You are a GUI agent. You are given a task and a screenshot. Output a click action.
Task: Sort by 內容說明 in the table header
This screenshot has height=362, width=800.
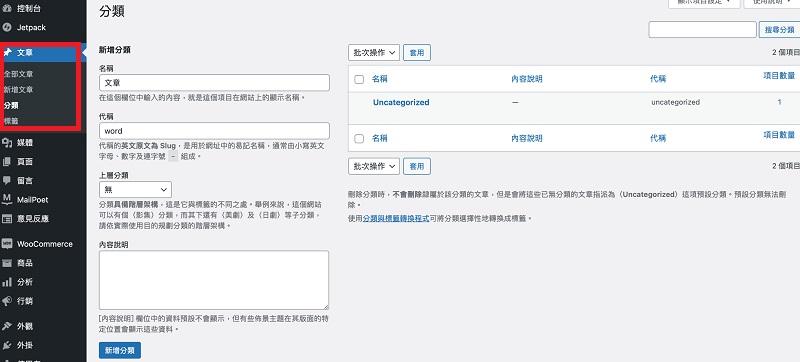[x=527, y=79]
